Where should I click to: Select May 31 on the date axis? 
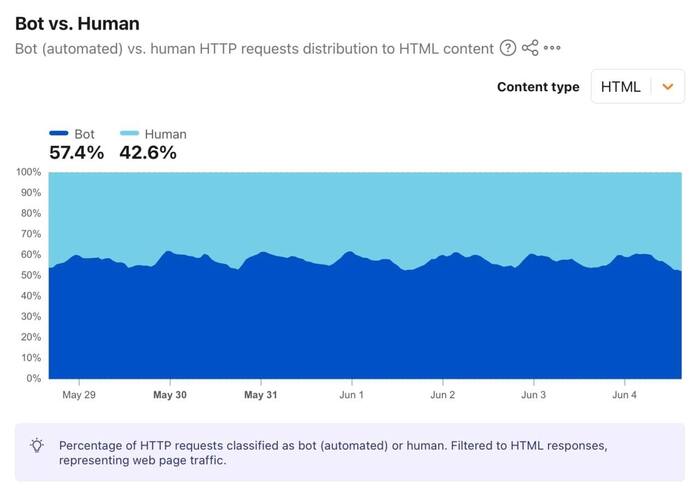tap(261, 395)
